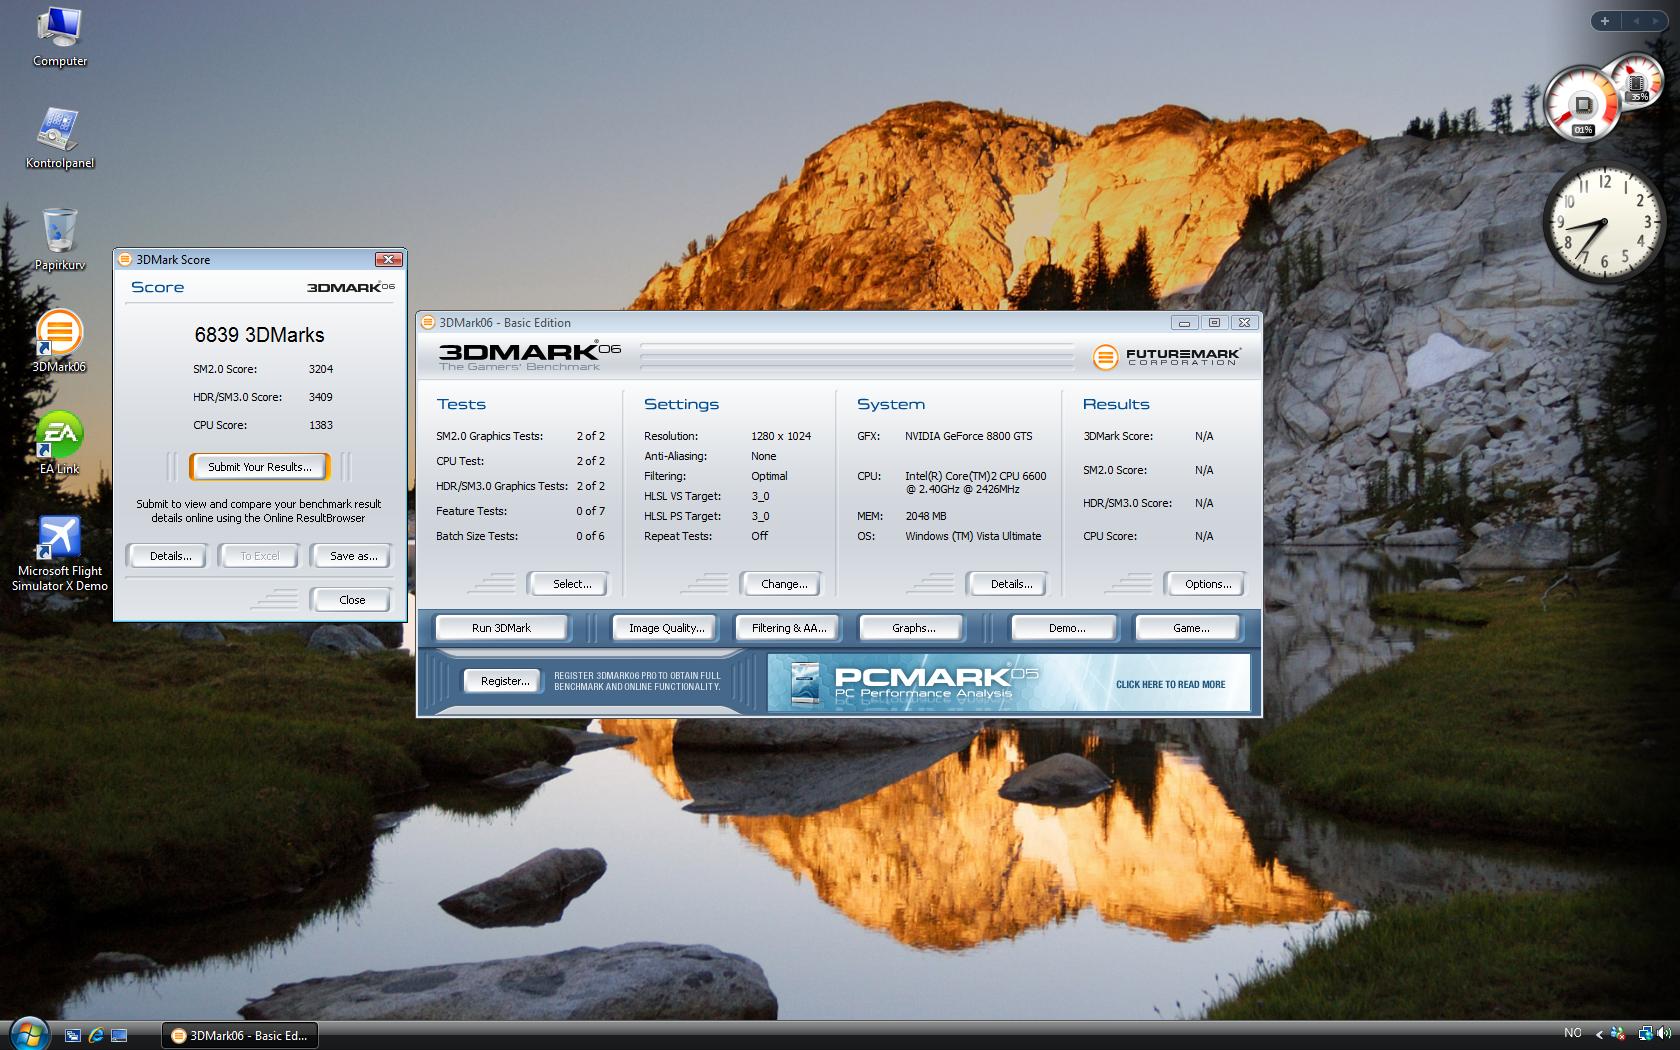Viewport: 1680px width, 1050px height.
Task: Launch the EA Link desktop shortcut
Action: click(x=59, y=443)
